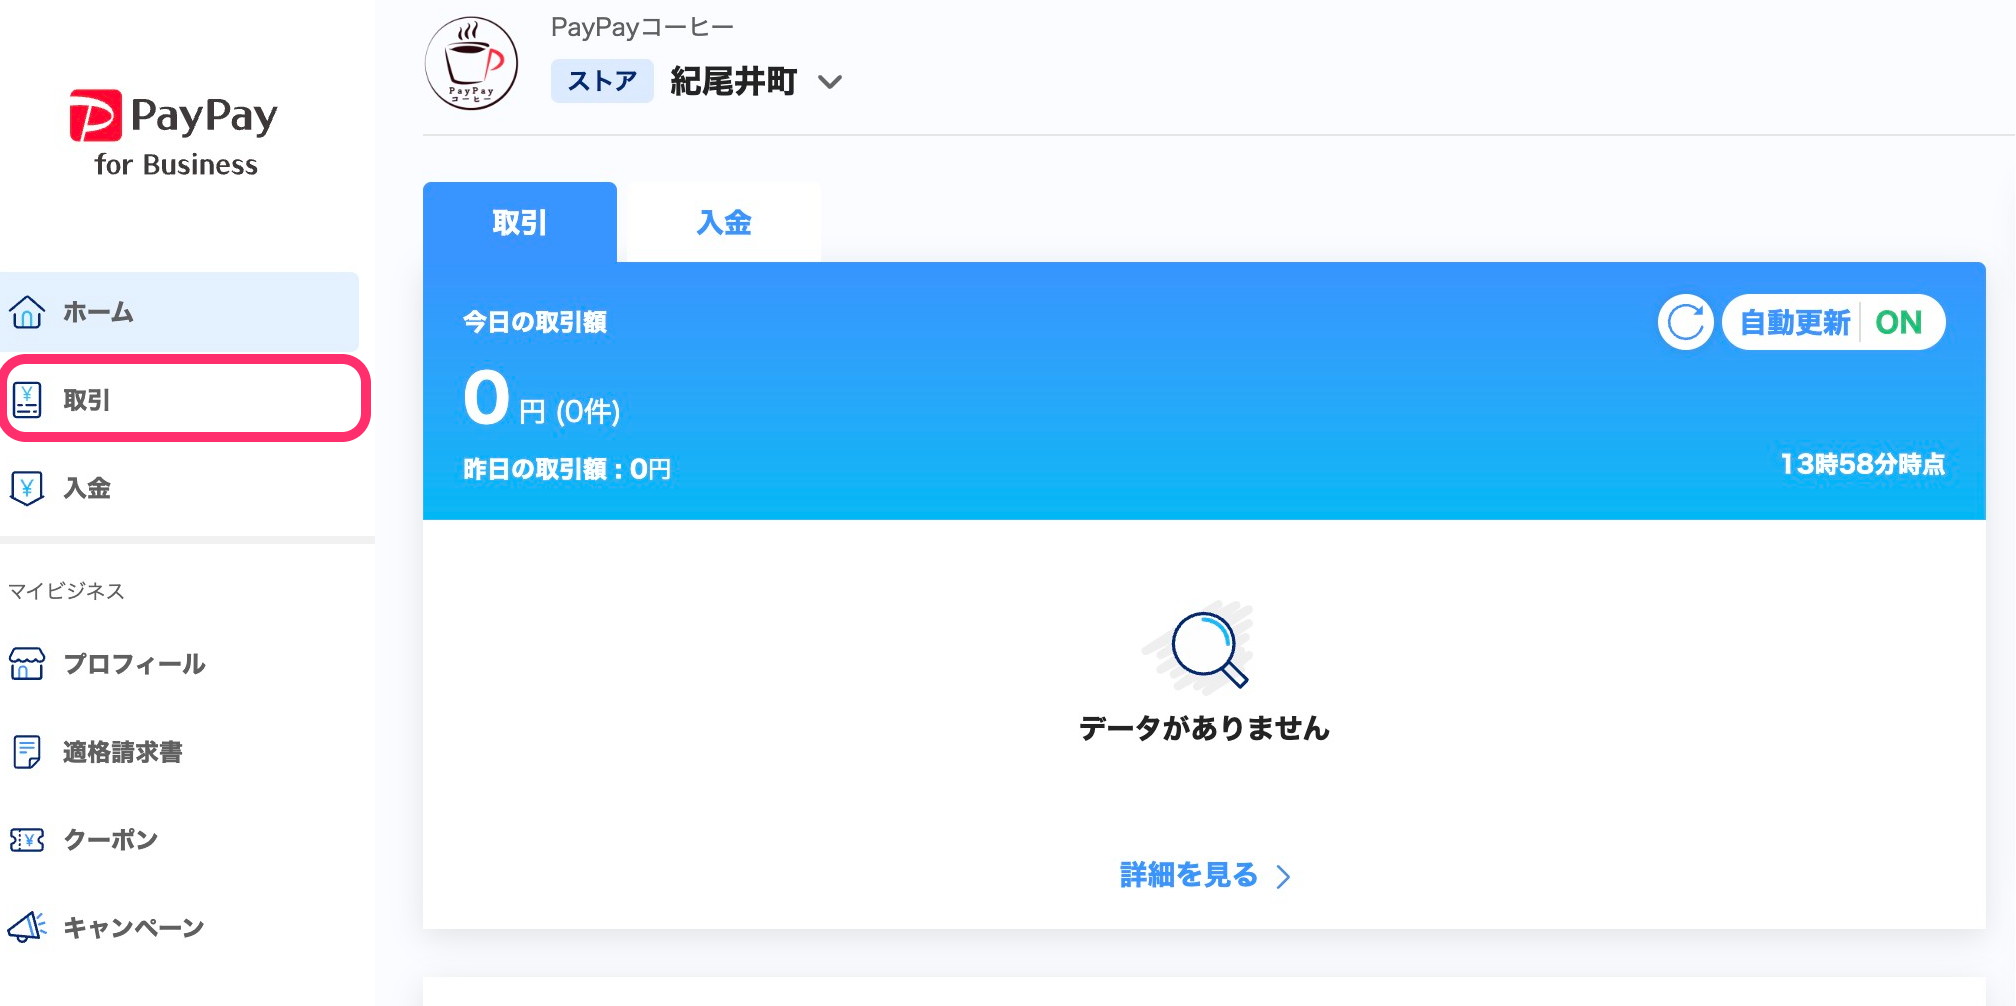Open ホーム in the sidebar
The height and width of the screenshot is (1006, 2016).
tap(180, 312)
